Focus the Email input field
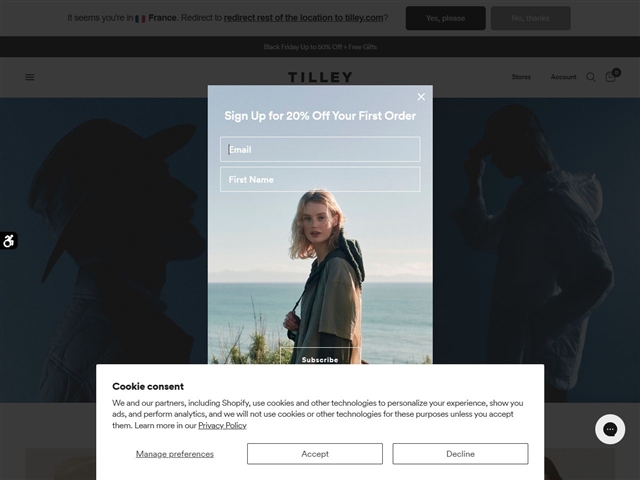This screenshot has width=640, height=480. click(x=320, y=149)
